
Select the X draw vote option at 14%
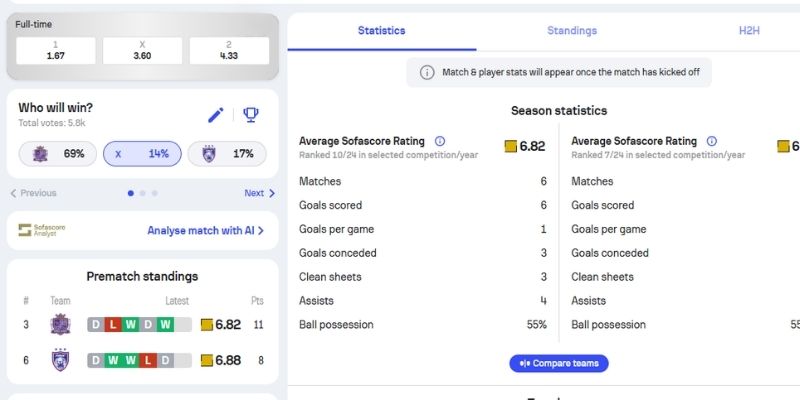[143, 153]
